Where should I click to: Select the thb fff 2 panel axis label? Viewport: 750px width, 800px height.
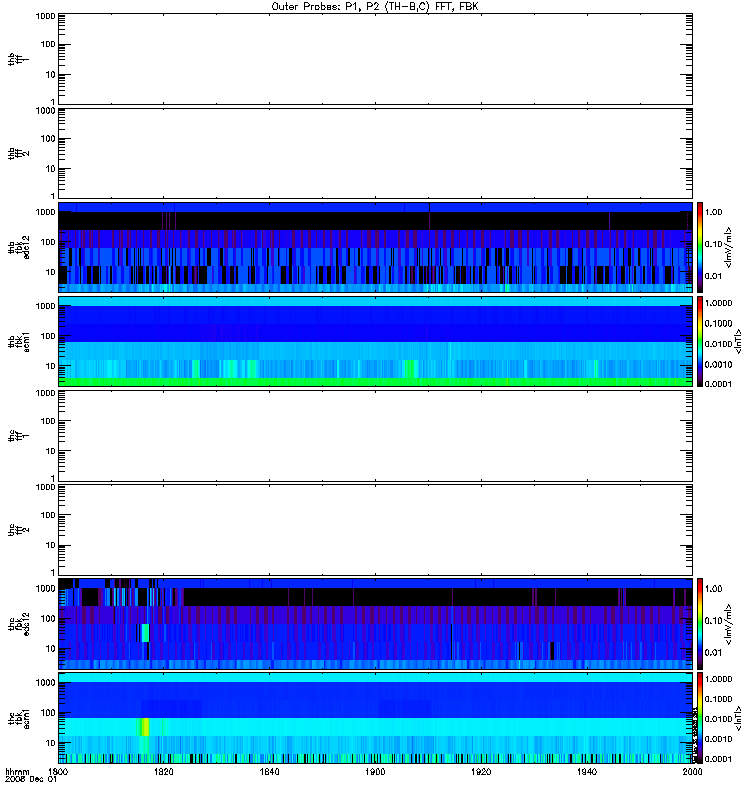18,154
